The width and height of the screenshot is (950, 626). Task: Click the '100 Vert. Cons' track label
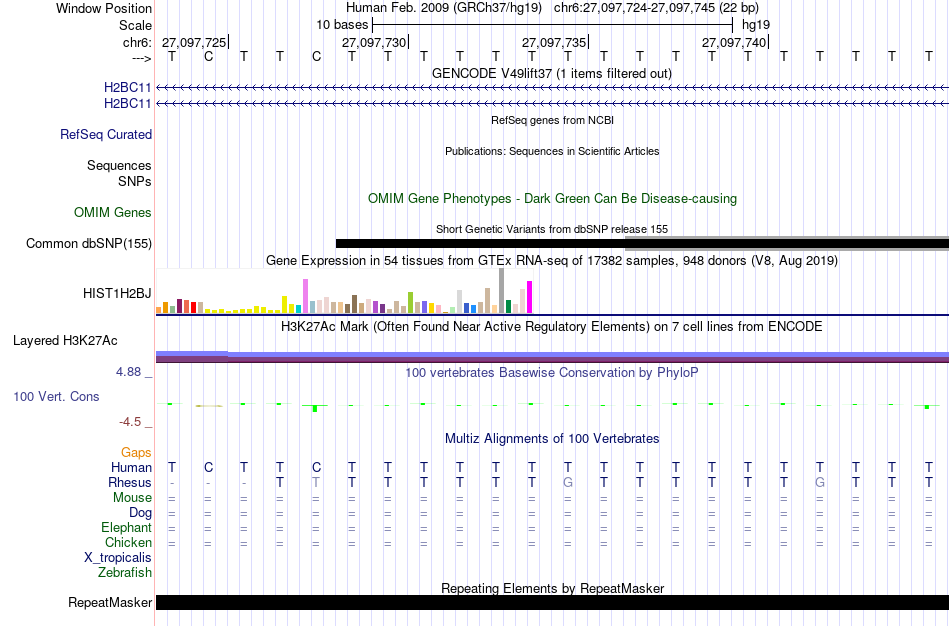[x=56, y=396]
